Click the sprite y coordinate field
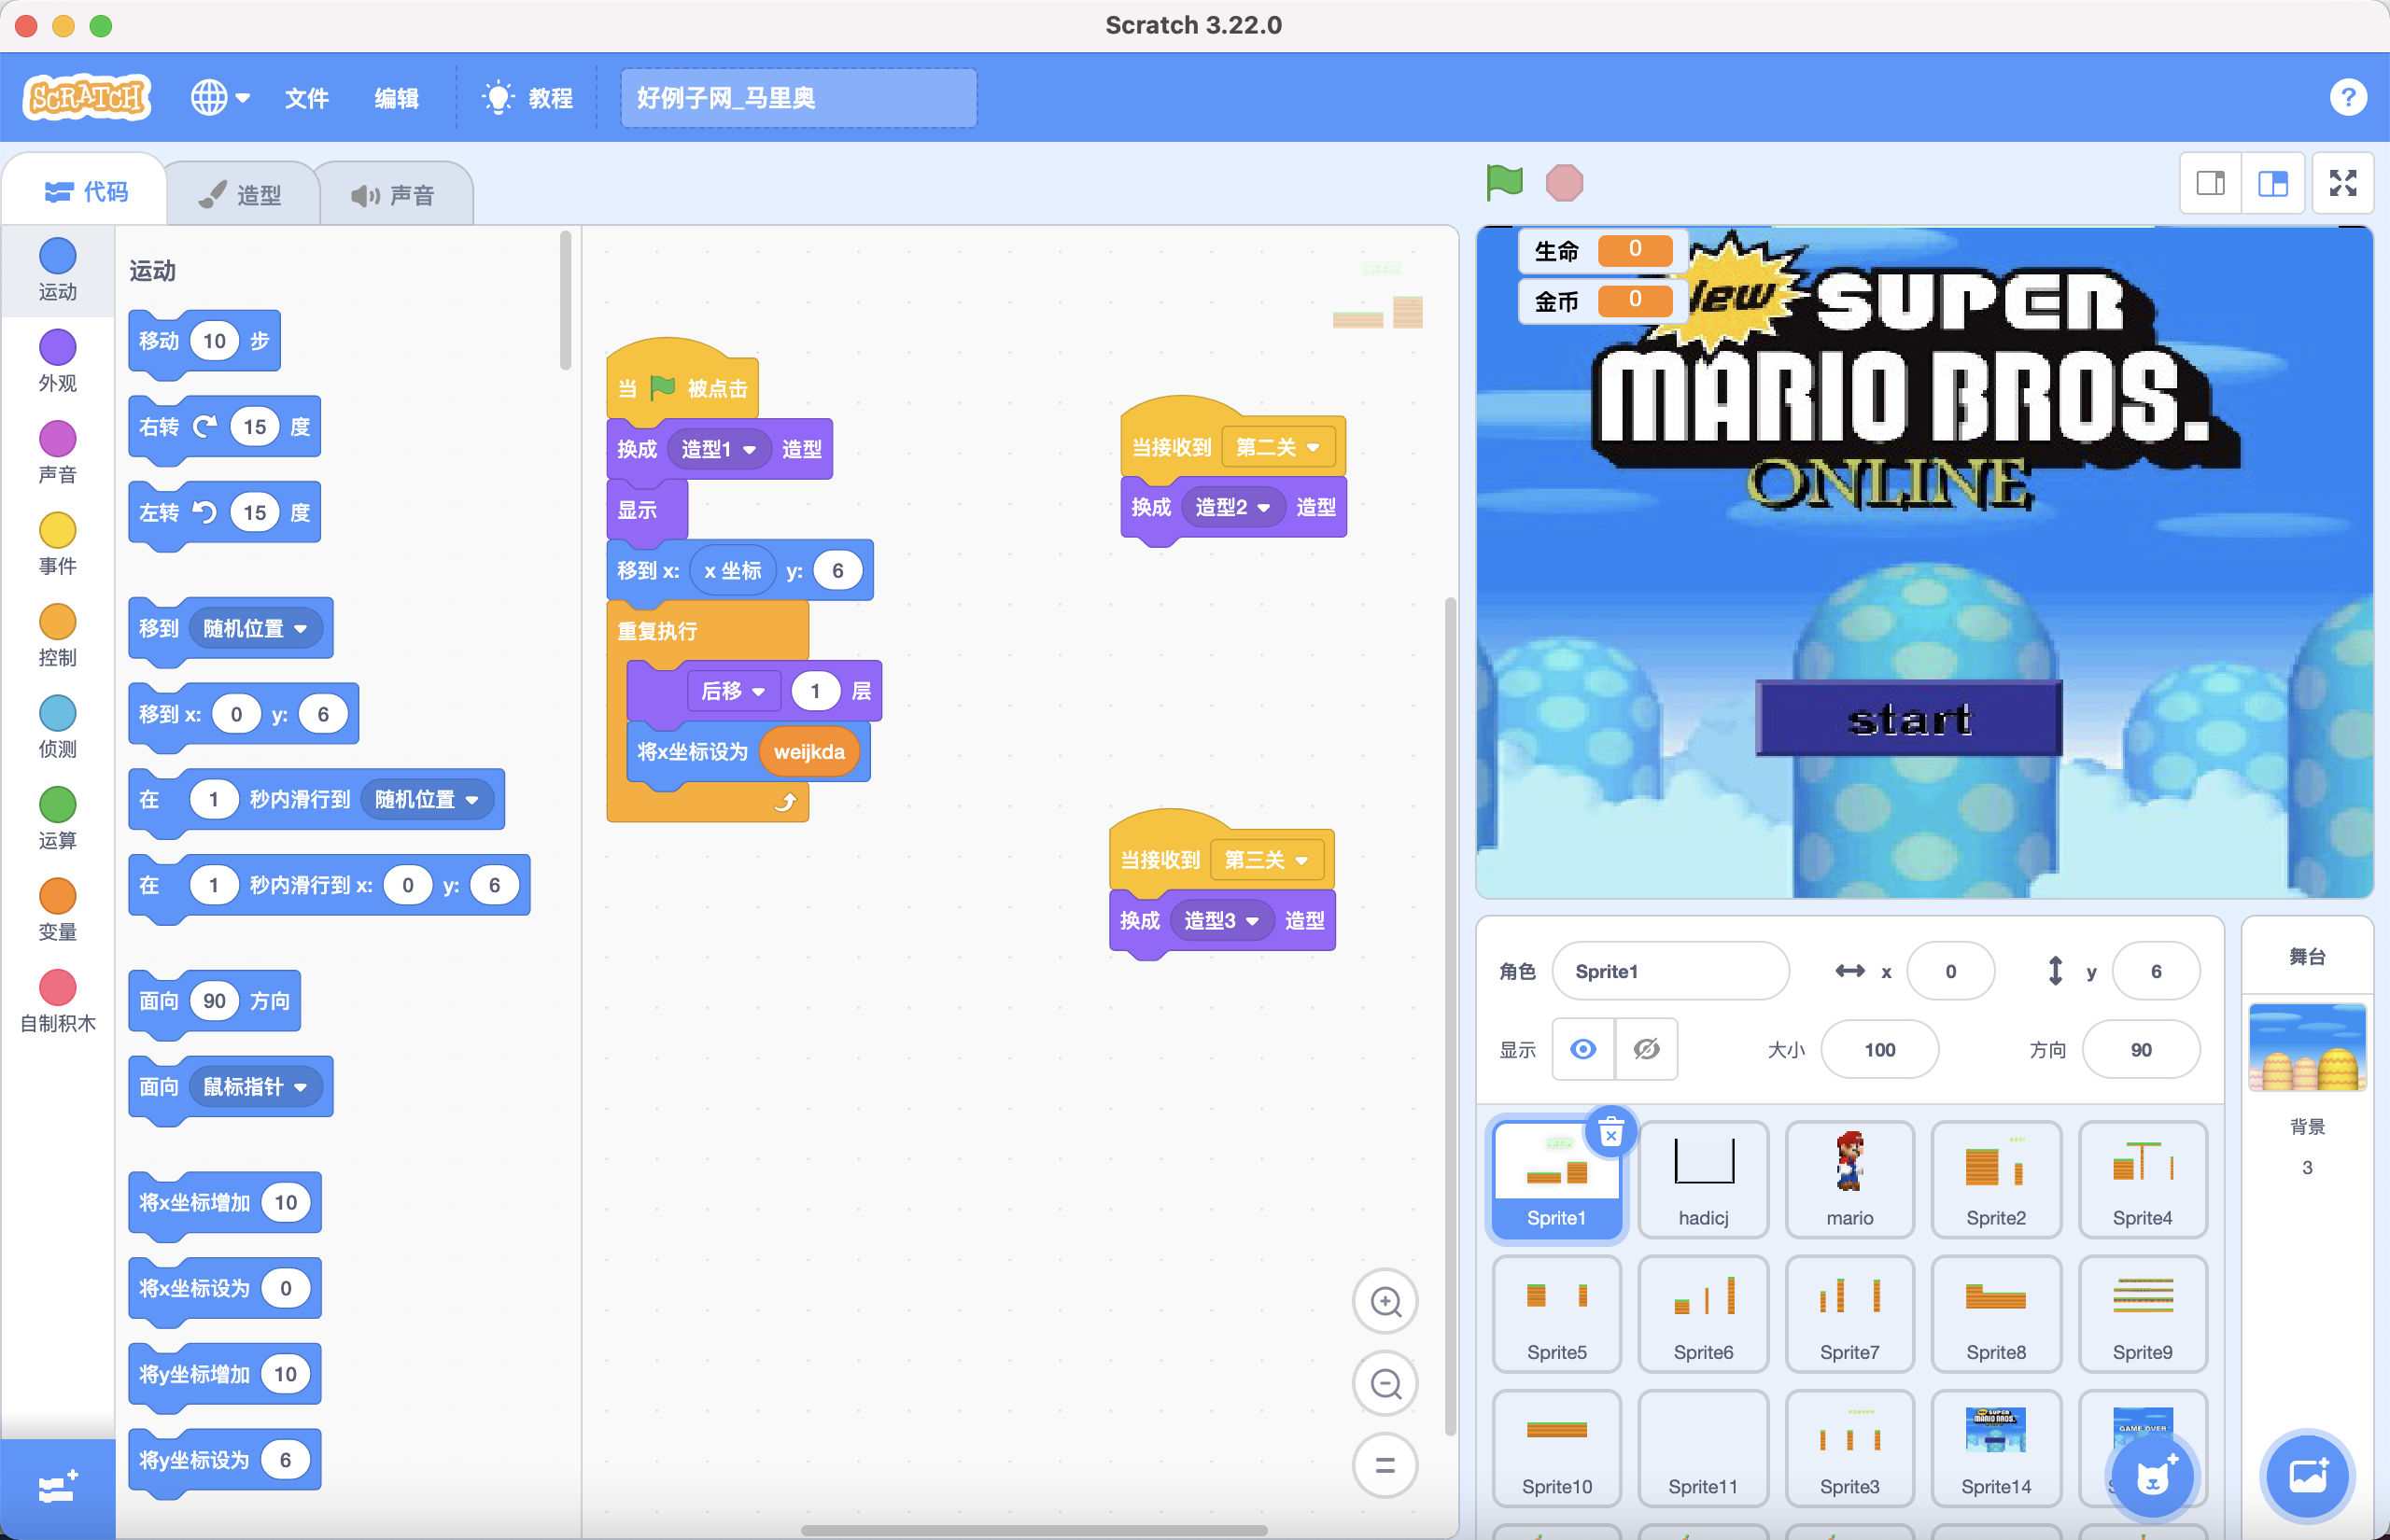 pos(2156,970)
